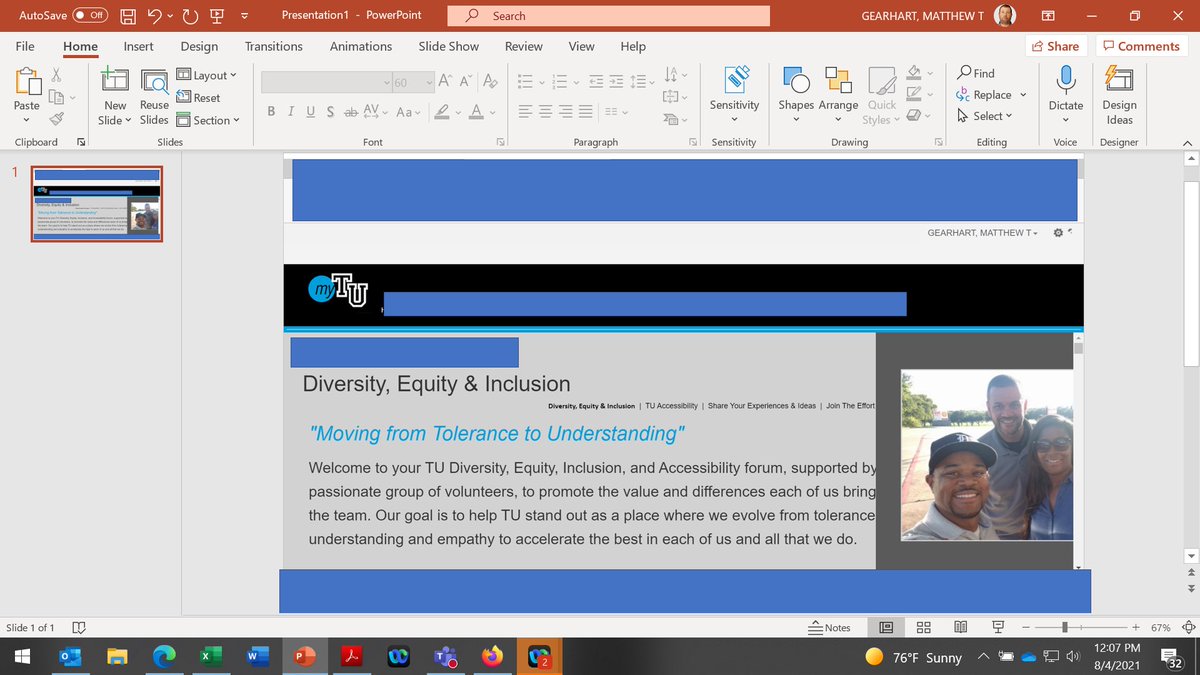Switch to Transitions tab
This screenshot has width=1200, height=675.
pyautogui.click(x=274, y=46)
